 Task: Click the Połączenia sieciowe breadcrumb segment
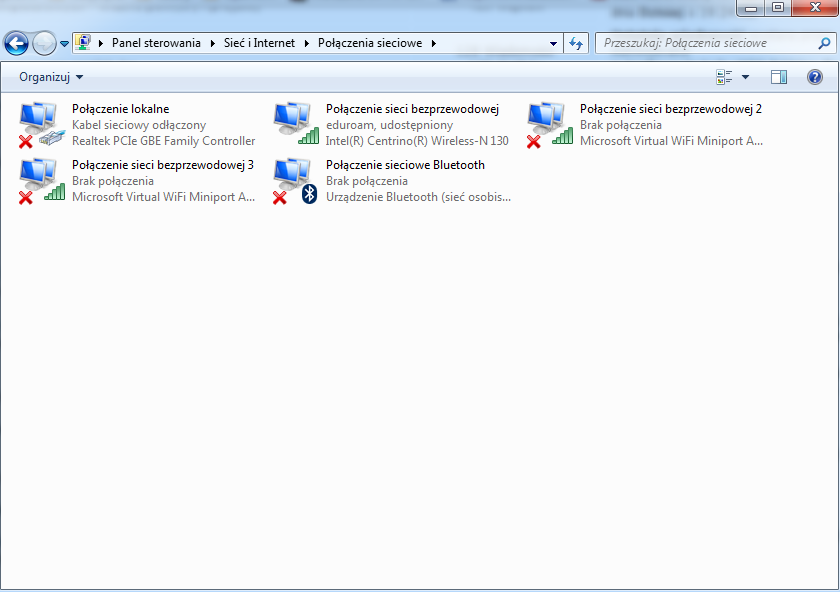pos(370,44)
